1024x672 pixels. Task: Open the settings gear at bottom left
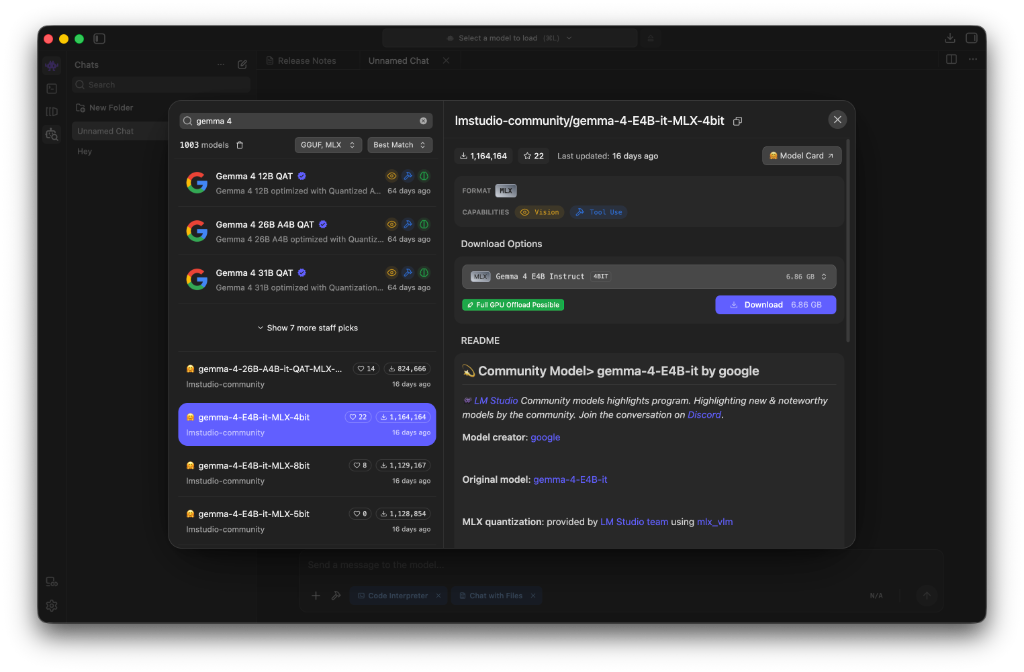(52, 606)
